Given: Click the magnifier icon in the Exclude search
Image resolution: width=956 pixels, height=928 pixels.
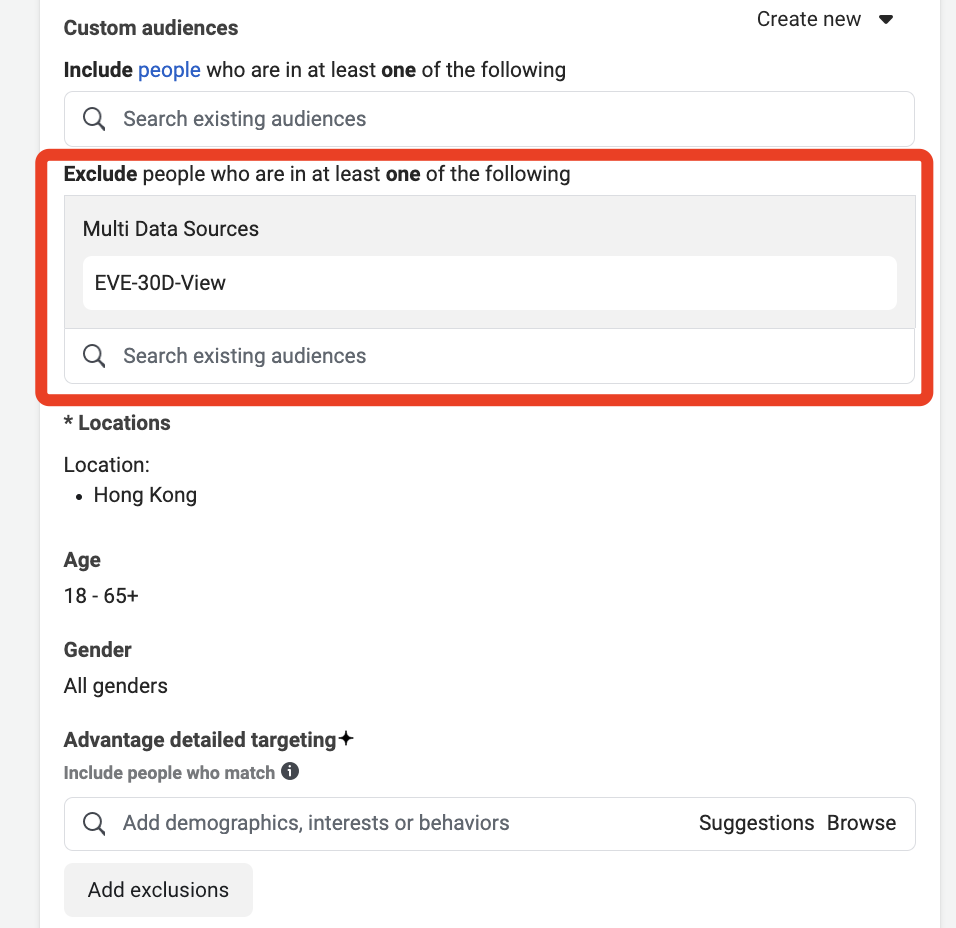Looking at the screenshot, I should tap(94, 356).
